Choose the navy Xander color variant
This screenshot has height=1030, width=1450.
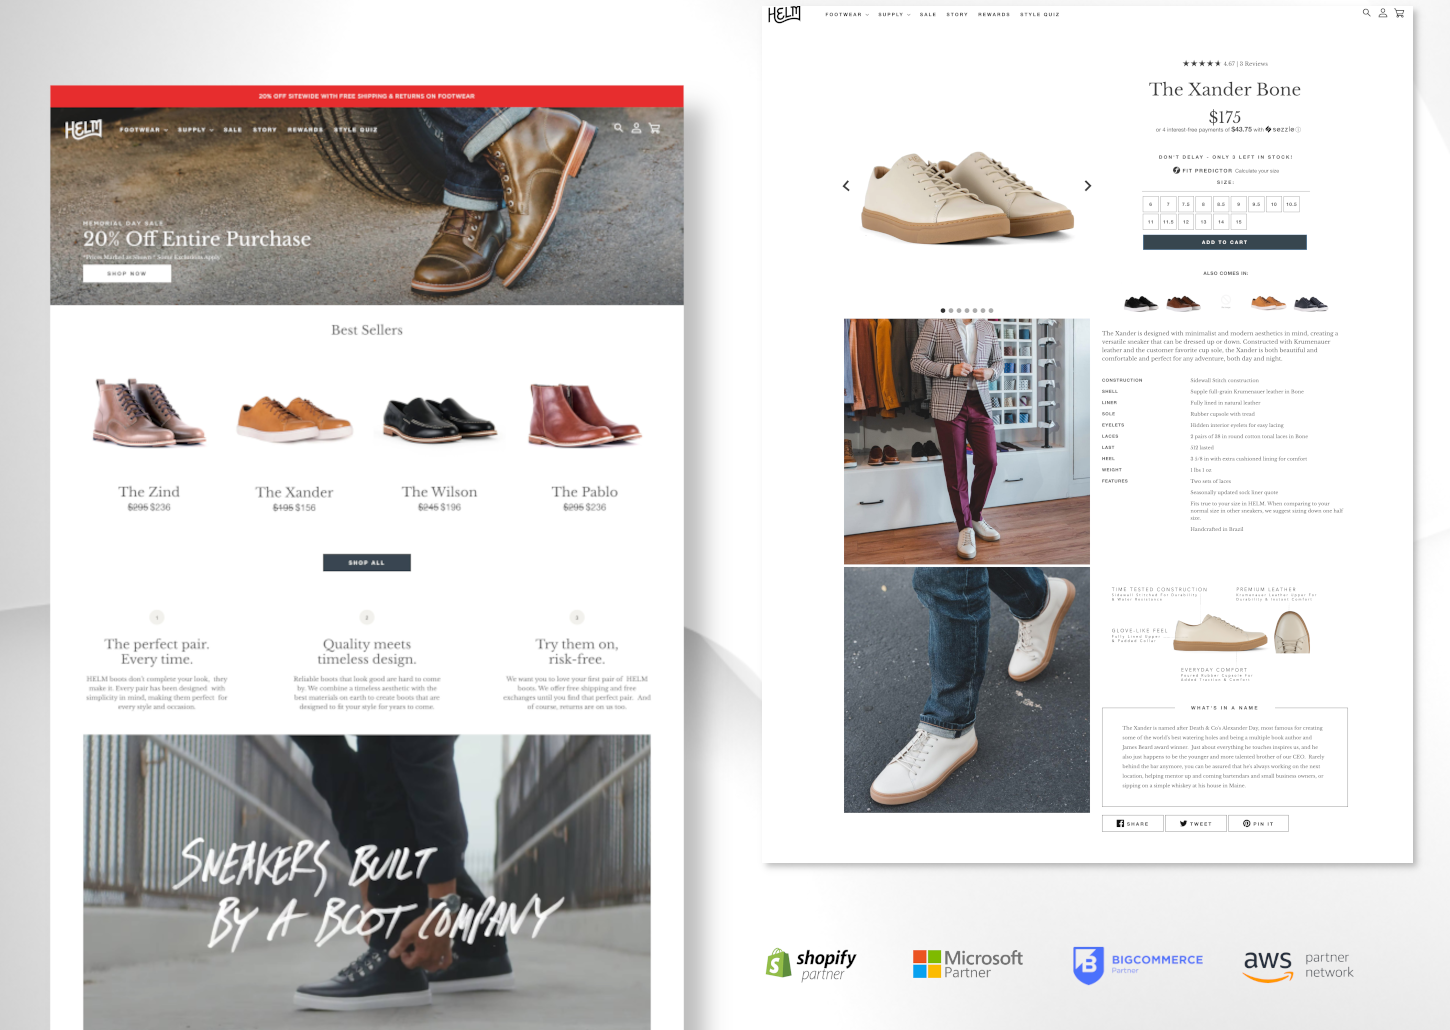click(1310, 303)
